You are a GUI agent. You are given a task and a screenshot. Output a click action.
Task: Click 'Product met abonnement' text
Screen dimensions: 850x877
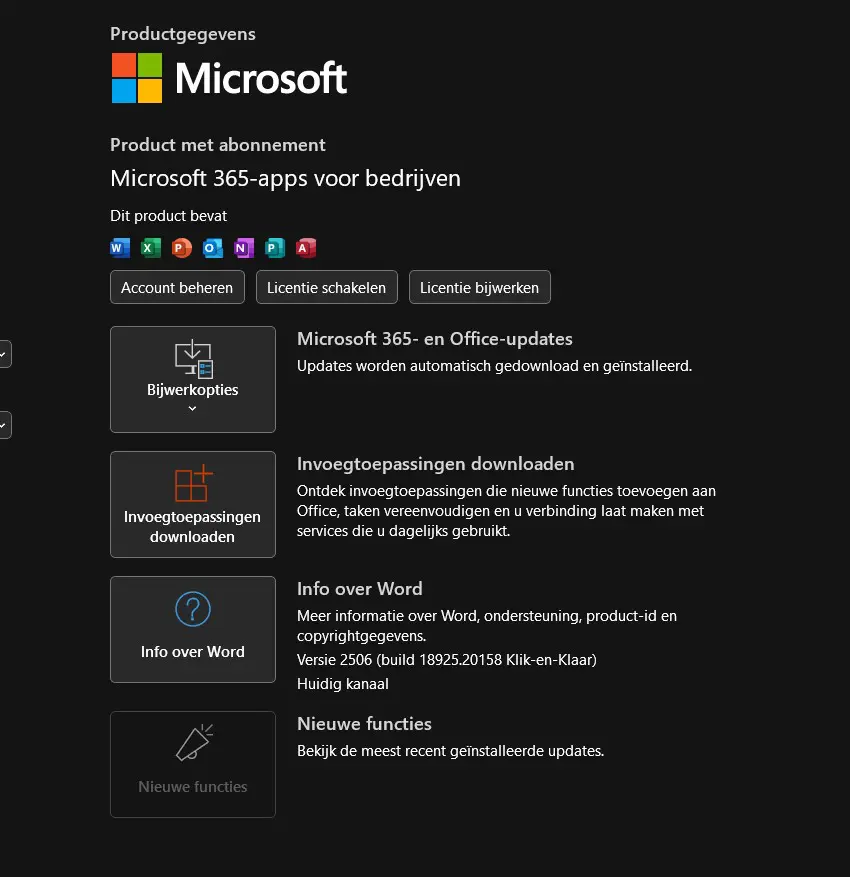[x=218, y=145]
